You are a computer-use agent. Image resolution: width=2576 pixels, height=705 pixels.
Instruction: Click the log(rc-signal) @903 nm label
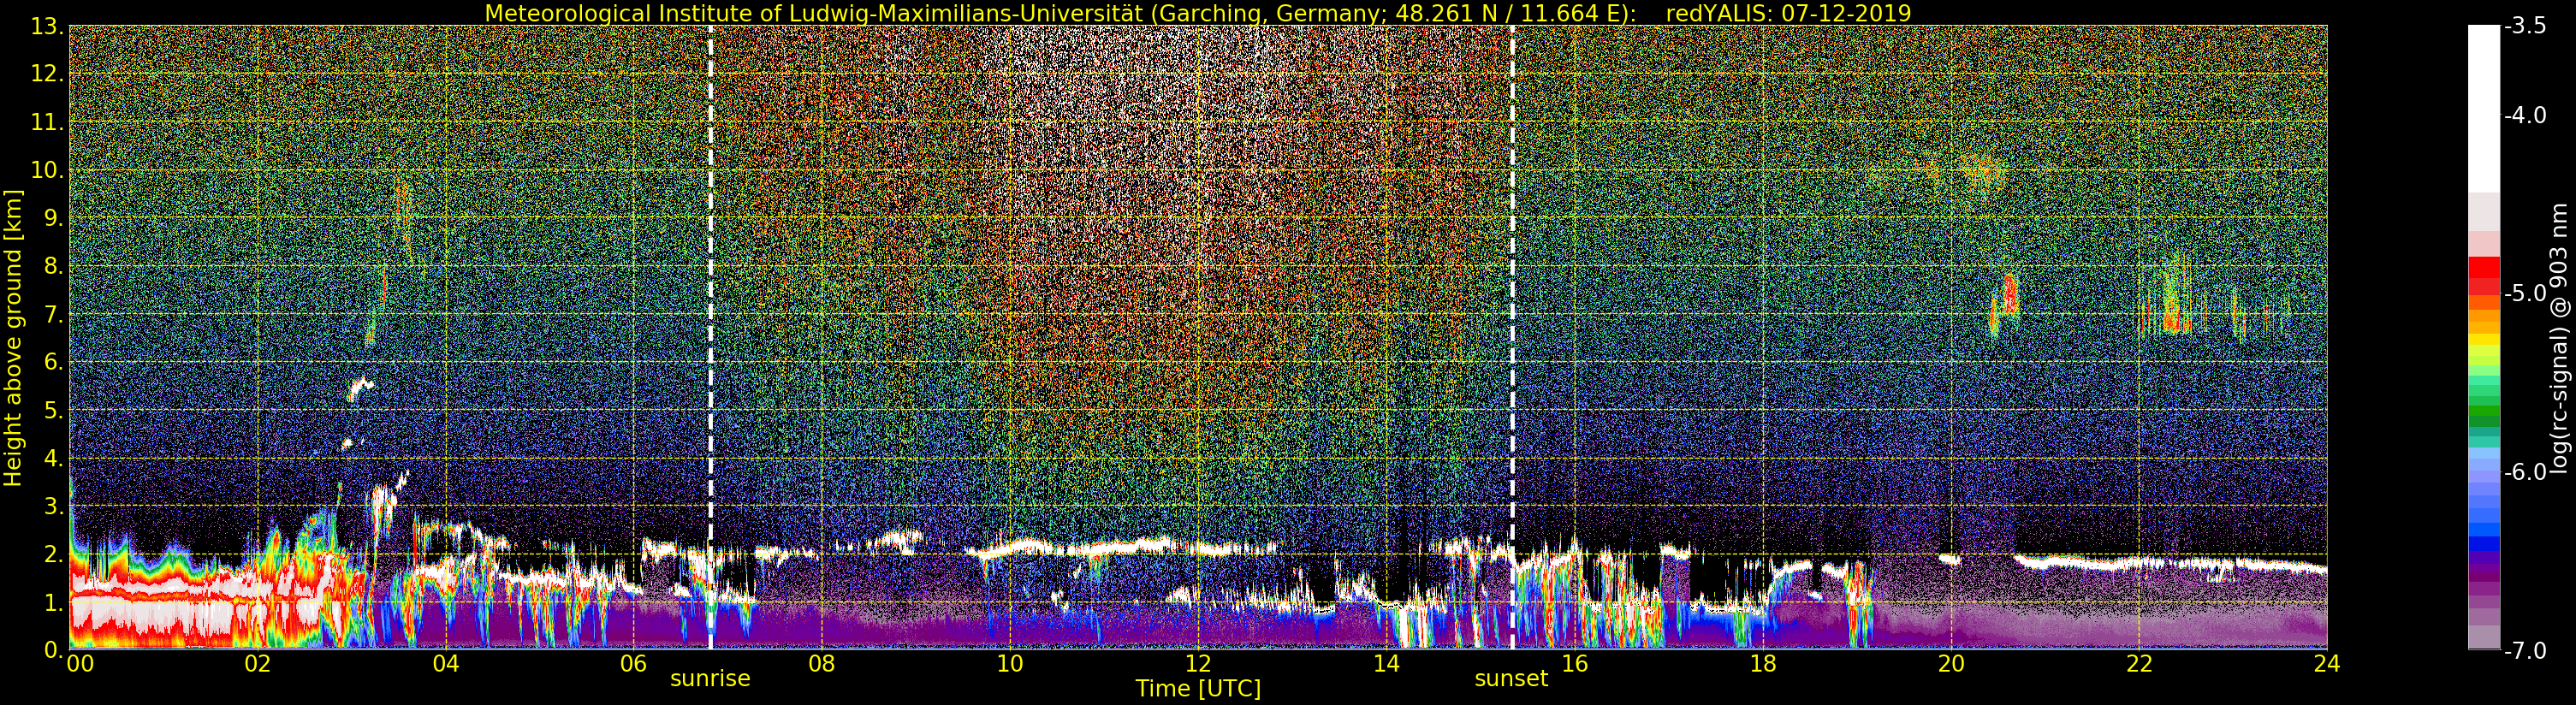click(2560, 337)
